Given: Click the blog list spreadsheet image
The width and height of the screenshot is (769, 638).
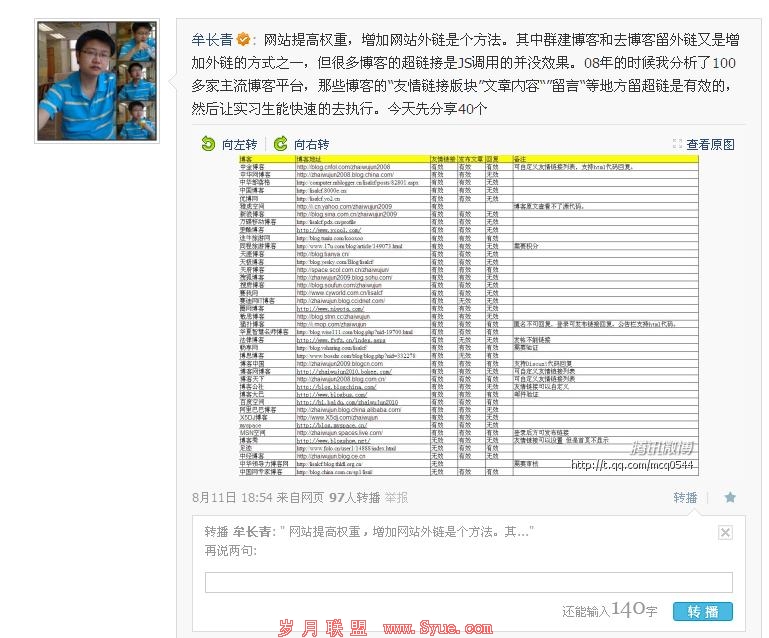Looking at the screenshot, I should click(468, 315).
